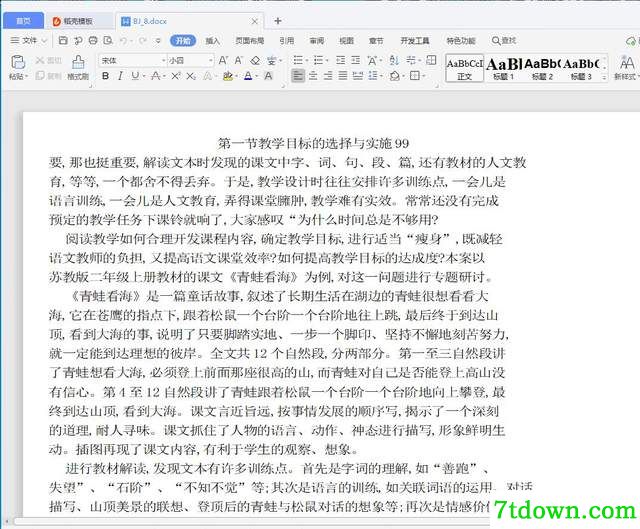Open the 特色功能 ribbon tab
This screenshot has width=640, height=529.
click(x=460, y=41)
